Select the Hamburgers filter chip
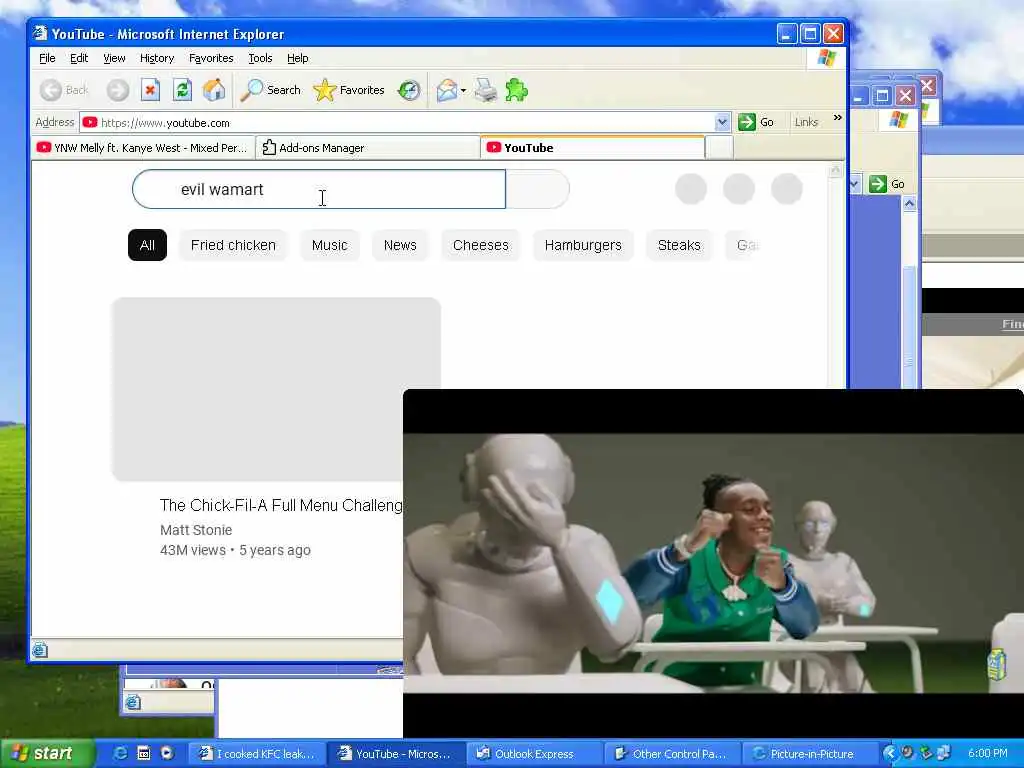This screenshot has width=1024, height=768. [583, 245]
